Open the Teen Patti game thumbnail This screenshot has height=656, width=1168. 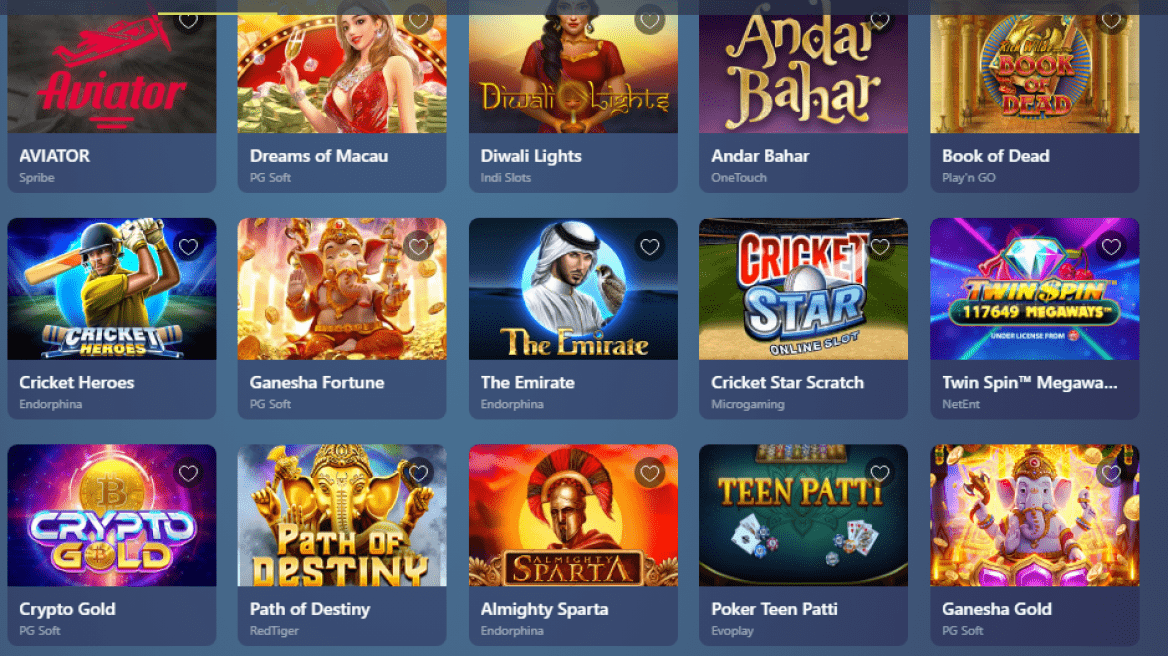pyautogui.click(x=803, y=515)
